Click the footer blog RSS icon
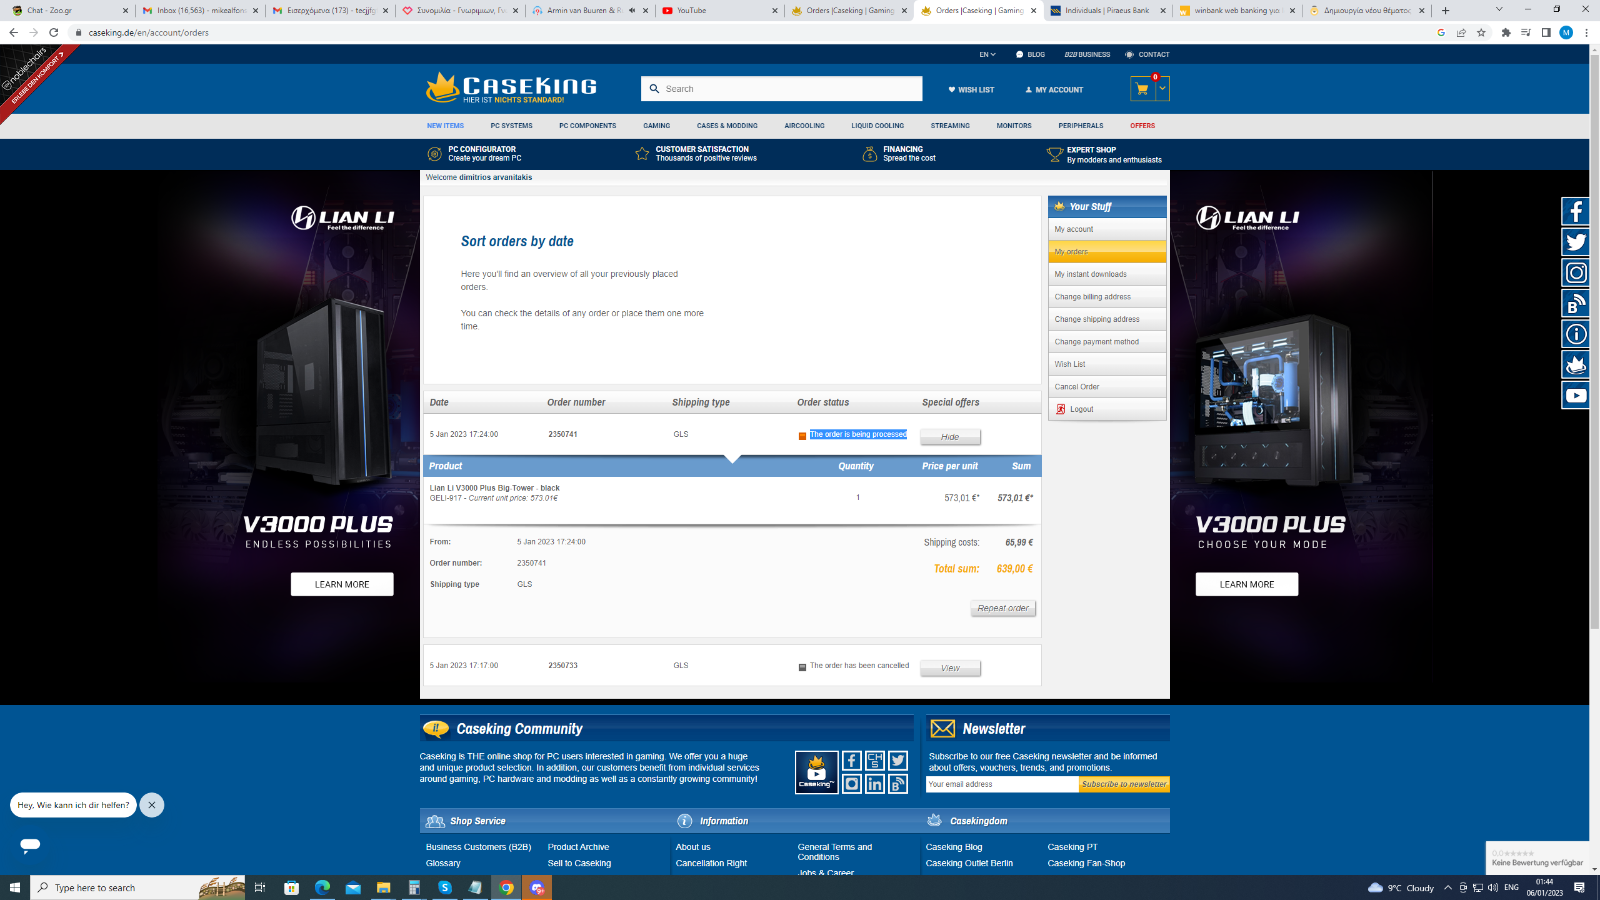The image size is (1600, 900). point(898,784)
